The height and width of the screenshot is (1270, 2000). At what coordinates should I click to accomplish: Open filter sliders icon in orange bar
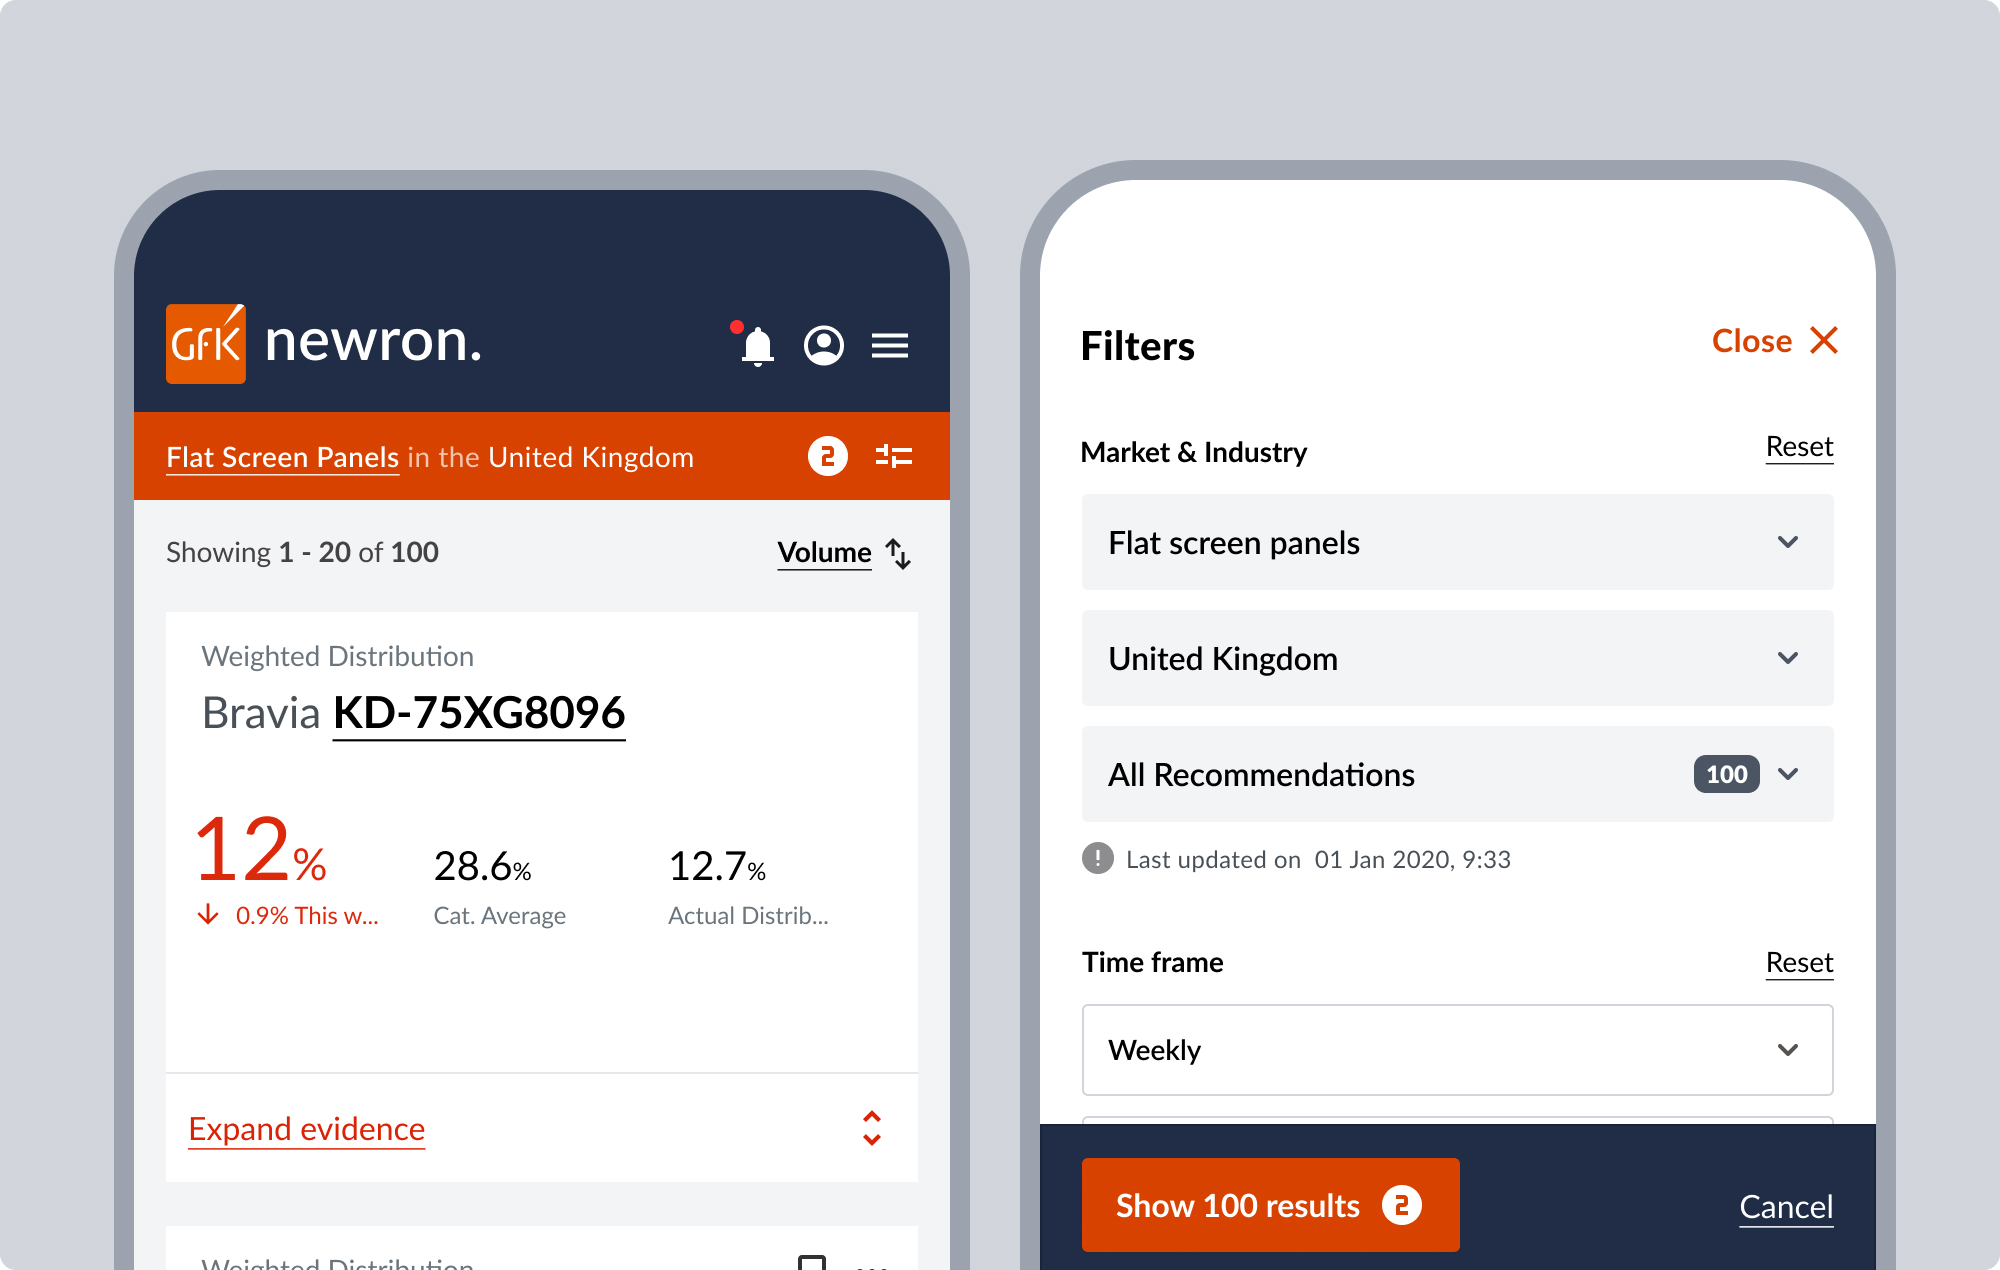point(893,457)
